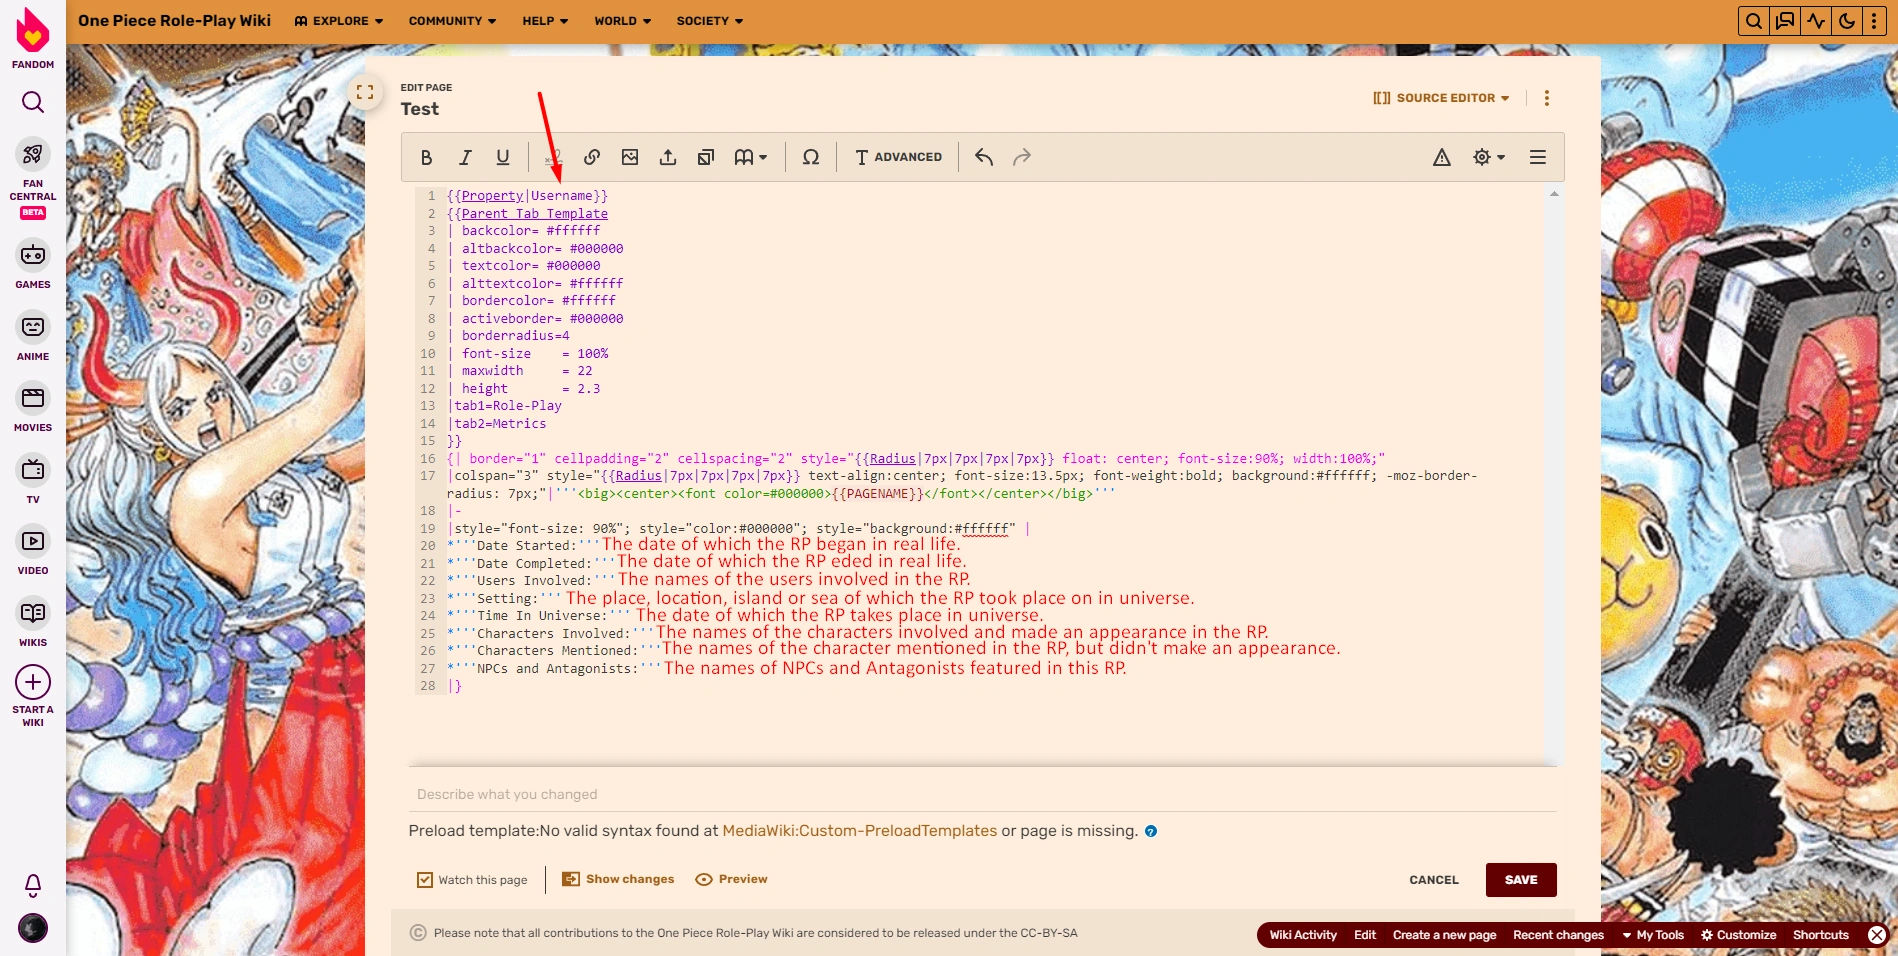Open the Games section

point(33,265)
